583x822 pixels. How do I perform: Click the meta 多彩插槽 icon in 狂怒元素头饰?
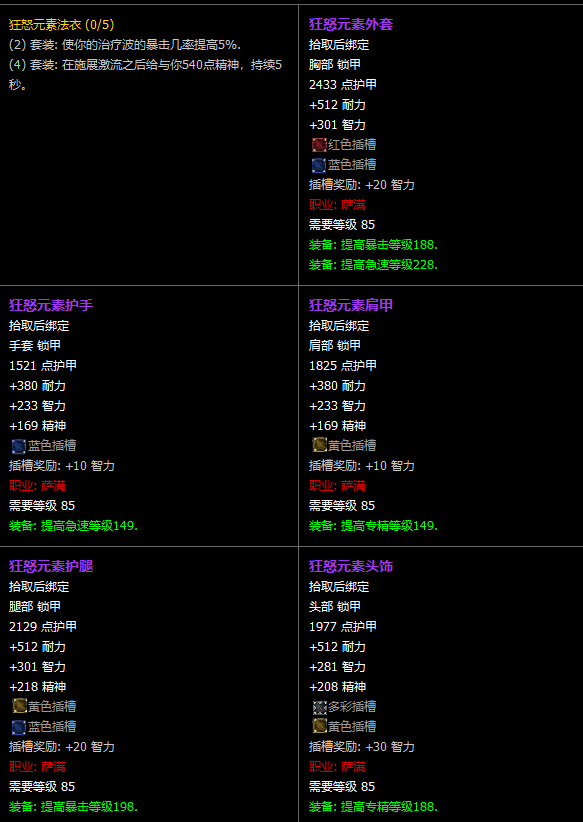click(319, 707)
